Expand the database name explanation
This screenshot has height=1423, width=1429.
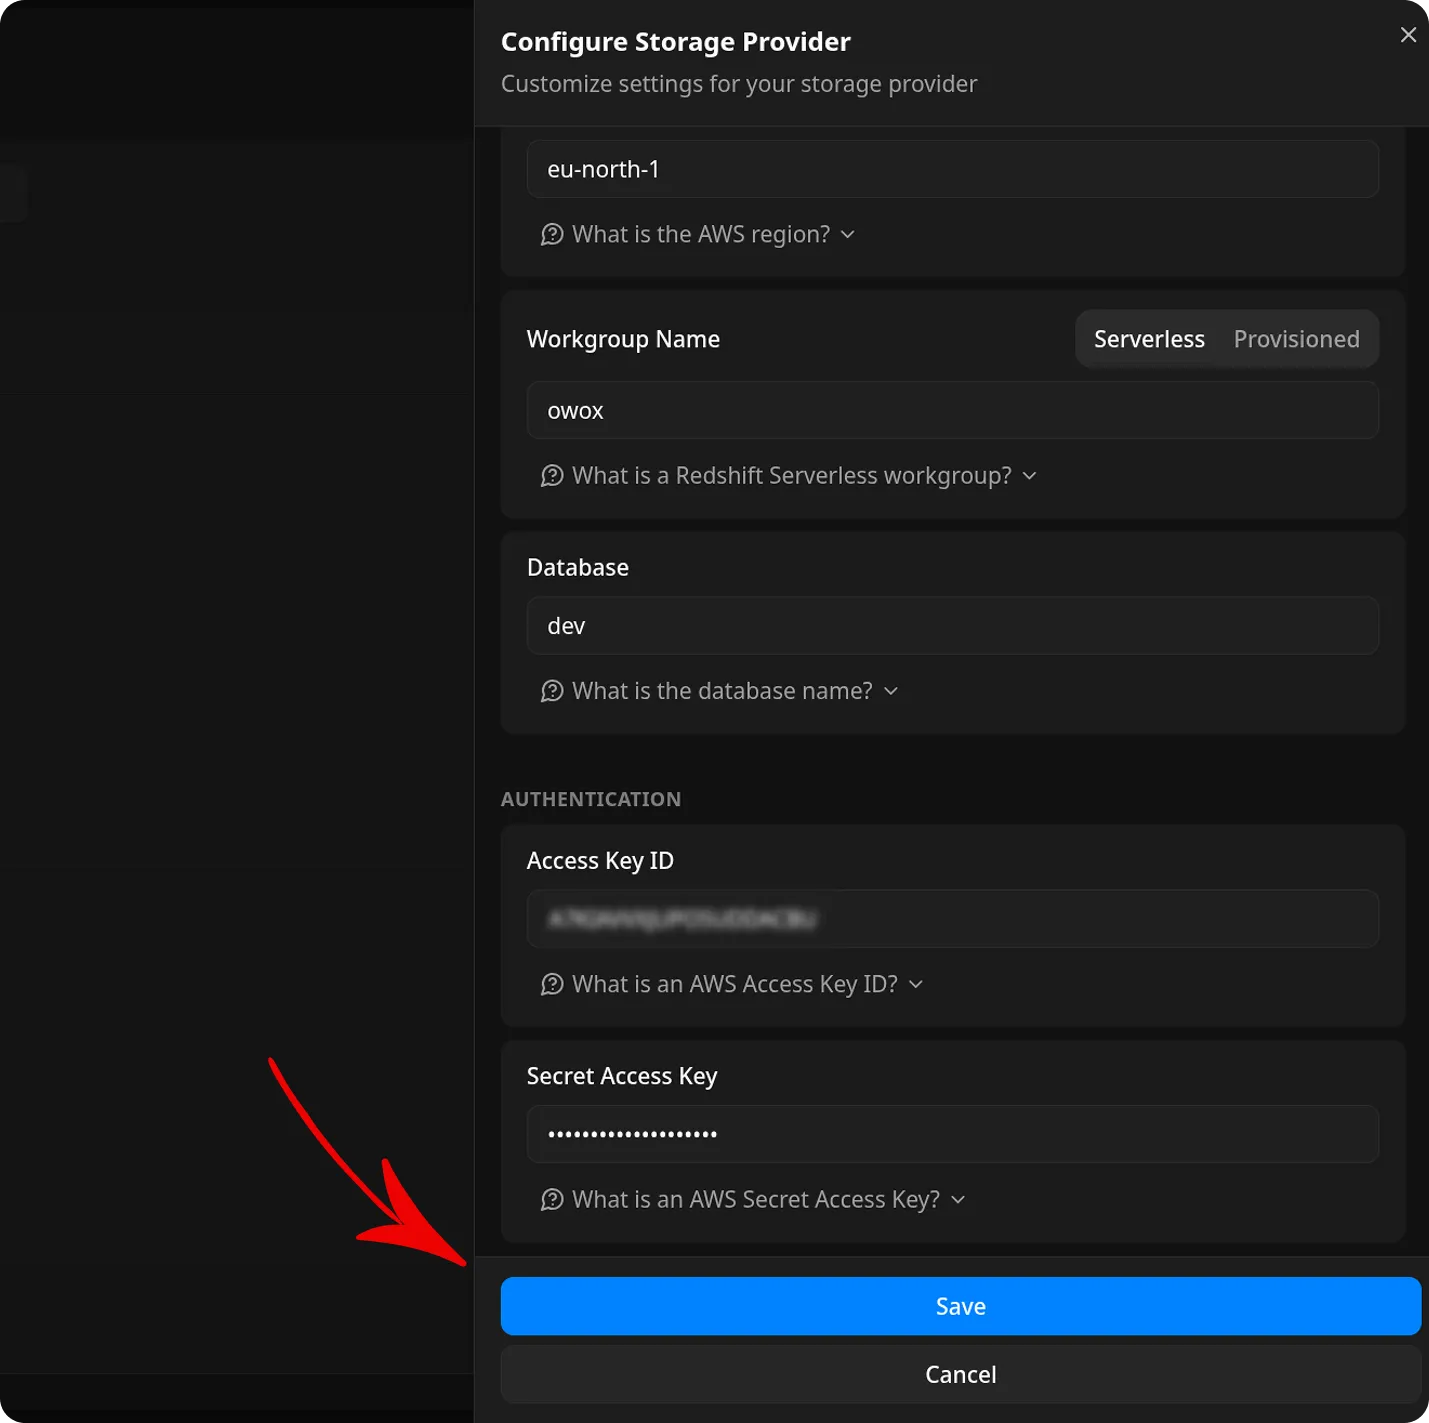click(891, 690)
